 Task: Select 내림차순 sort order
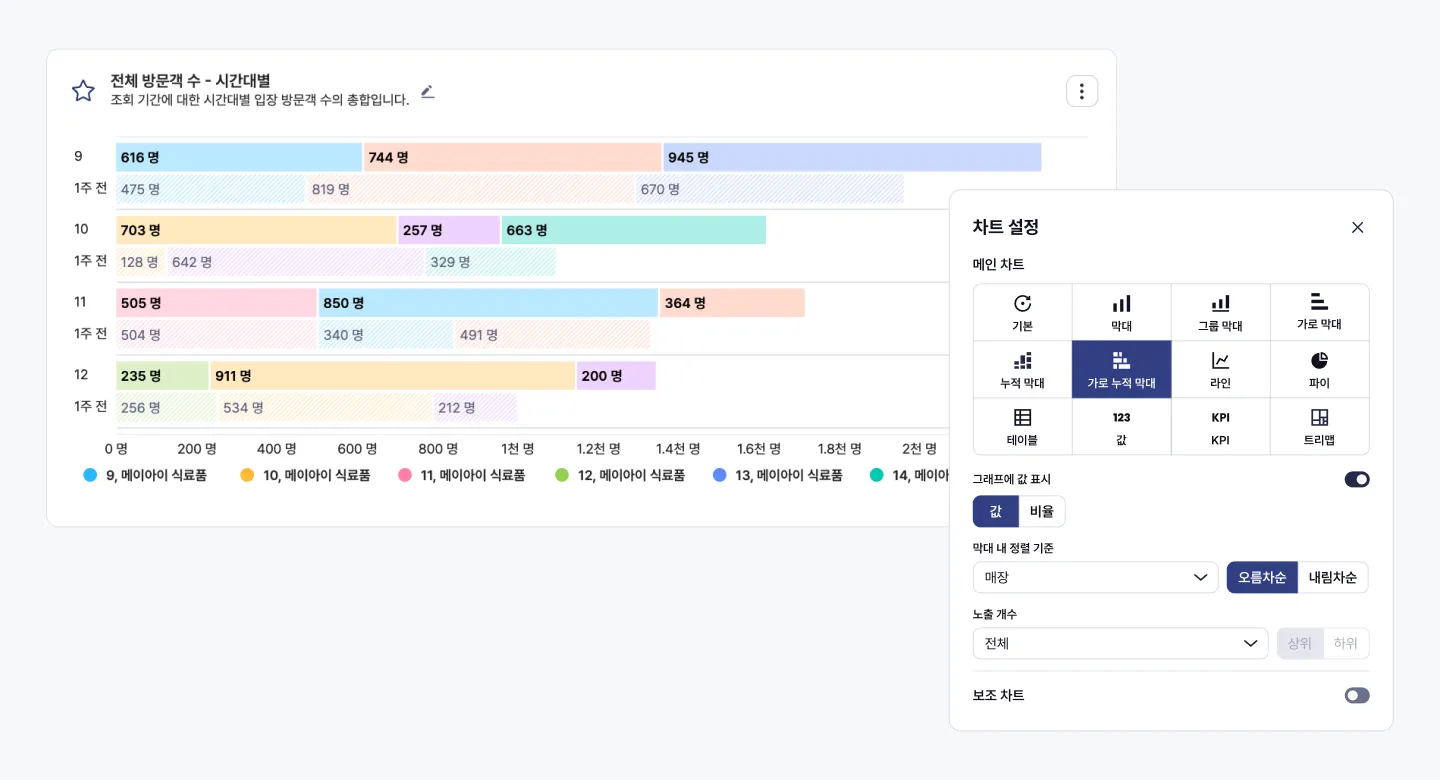[1332, 578]
